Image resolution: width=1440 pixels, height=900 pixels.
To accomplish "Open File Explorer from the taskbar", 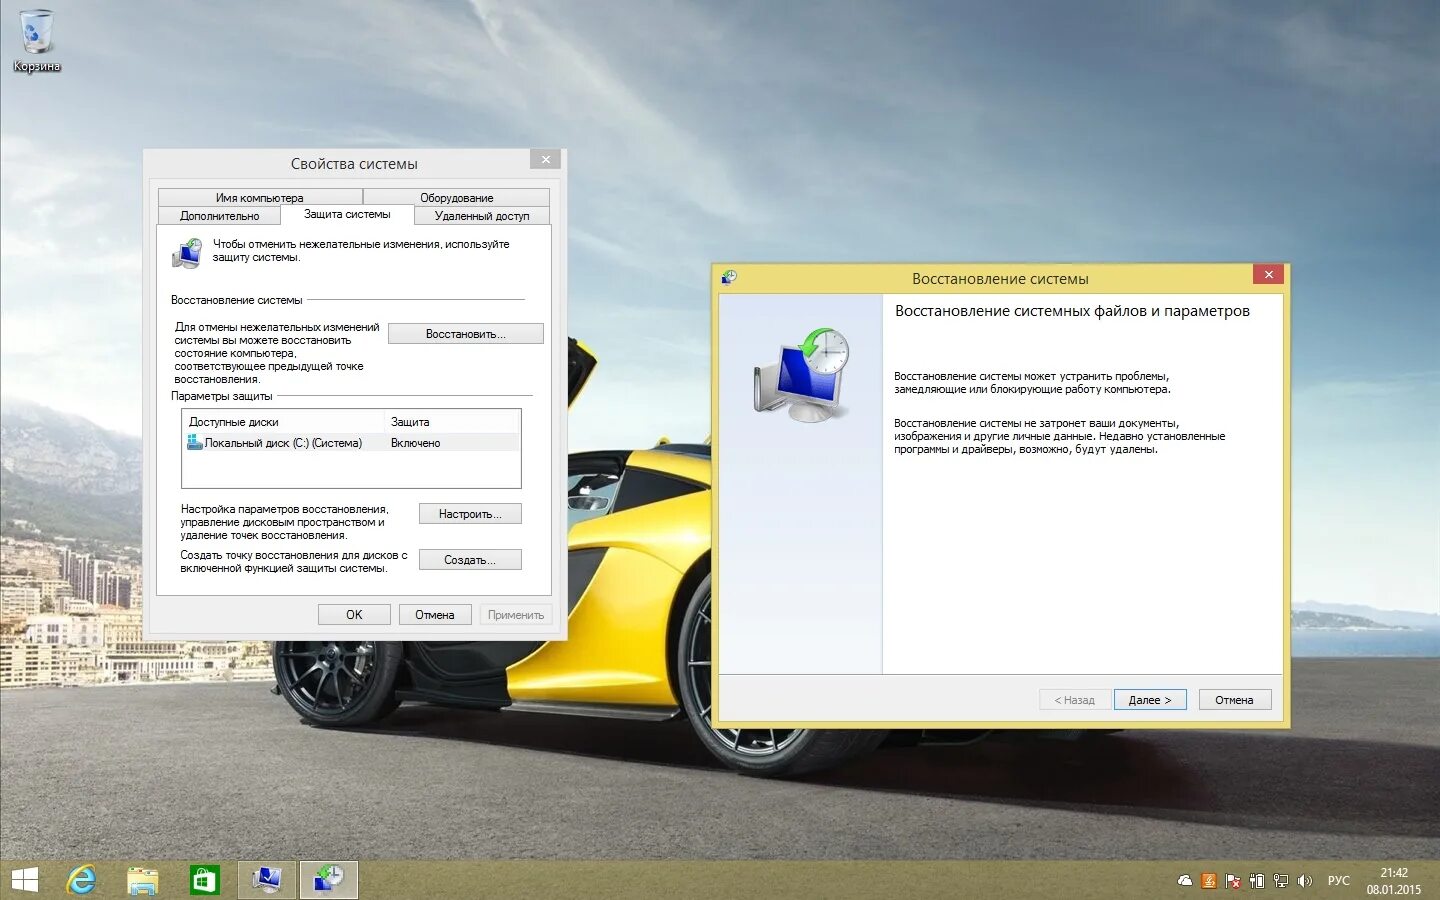I will pos(143,880).
